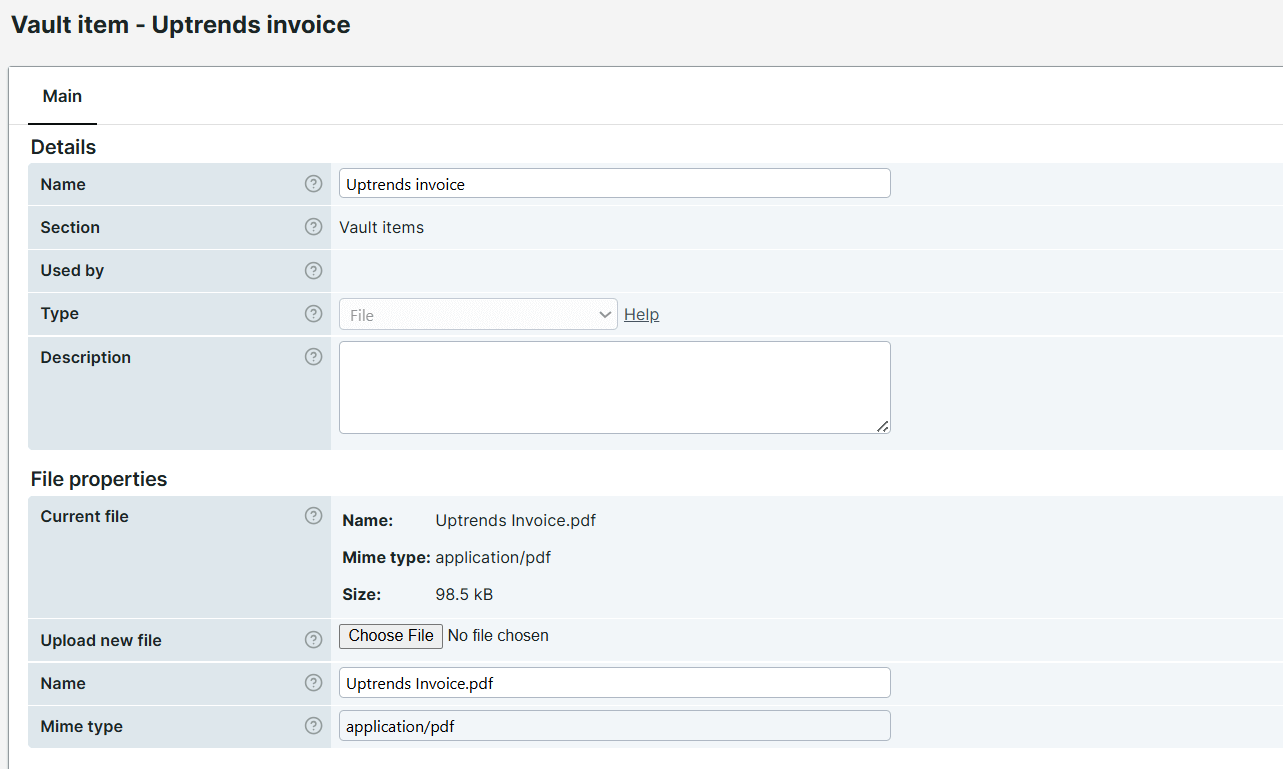Viewport: 1283px width, 769px height.
Task: Click inside the empty Description text area
Action: coord(614,387)
